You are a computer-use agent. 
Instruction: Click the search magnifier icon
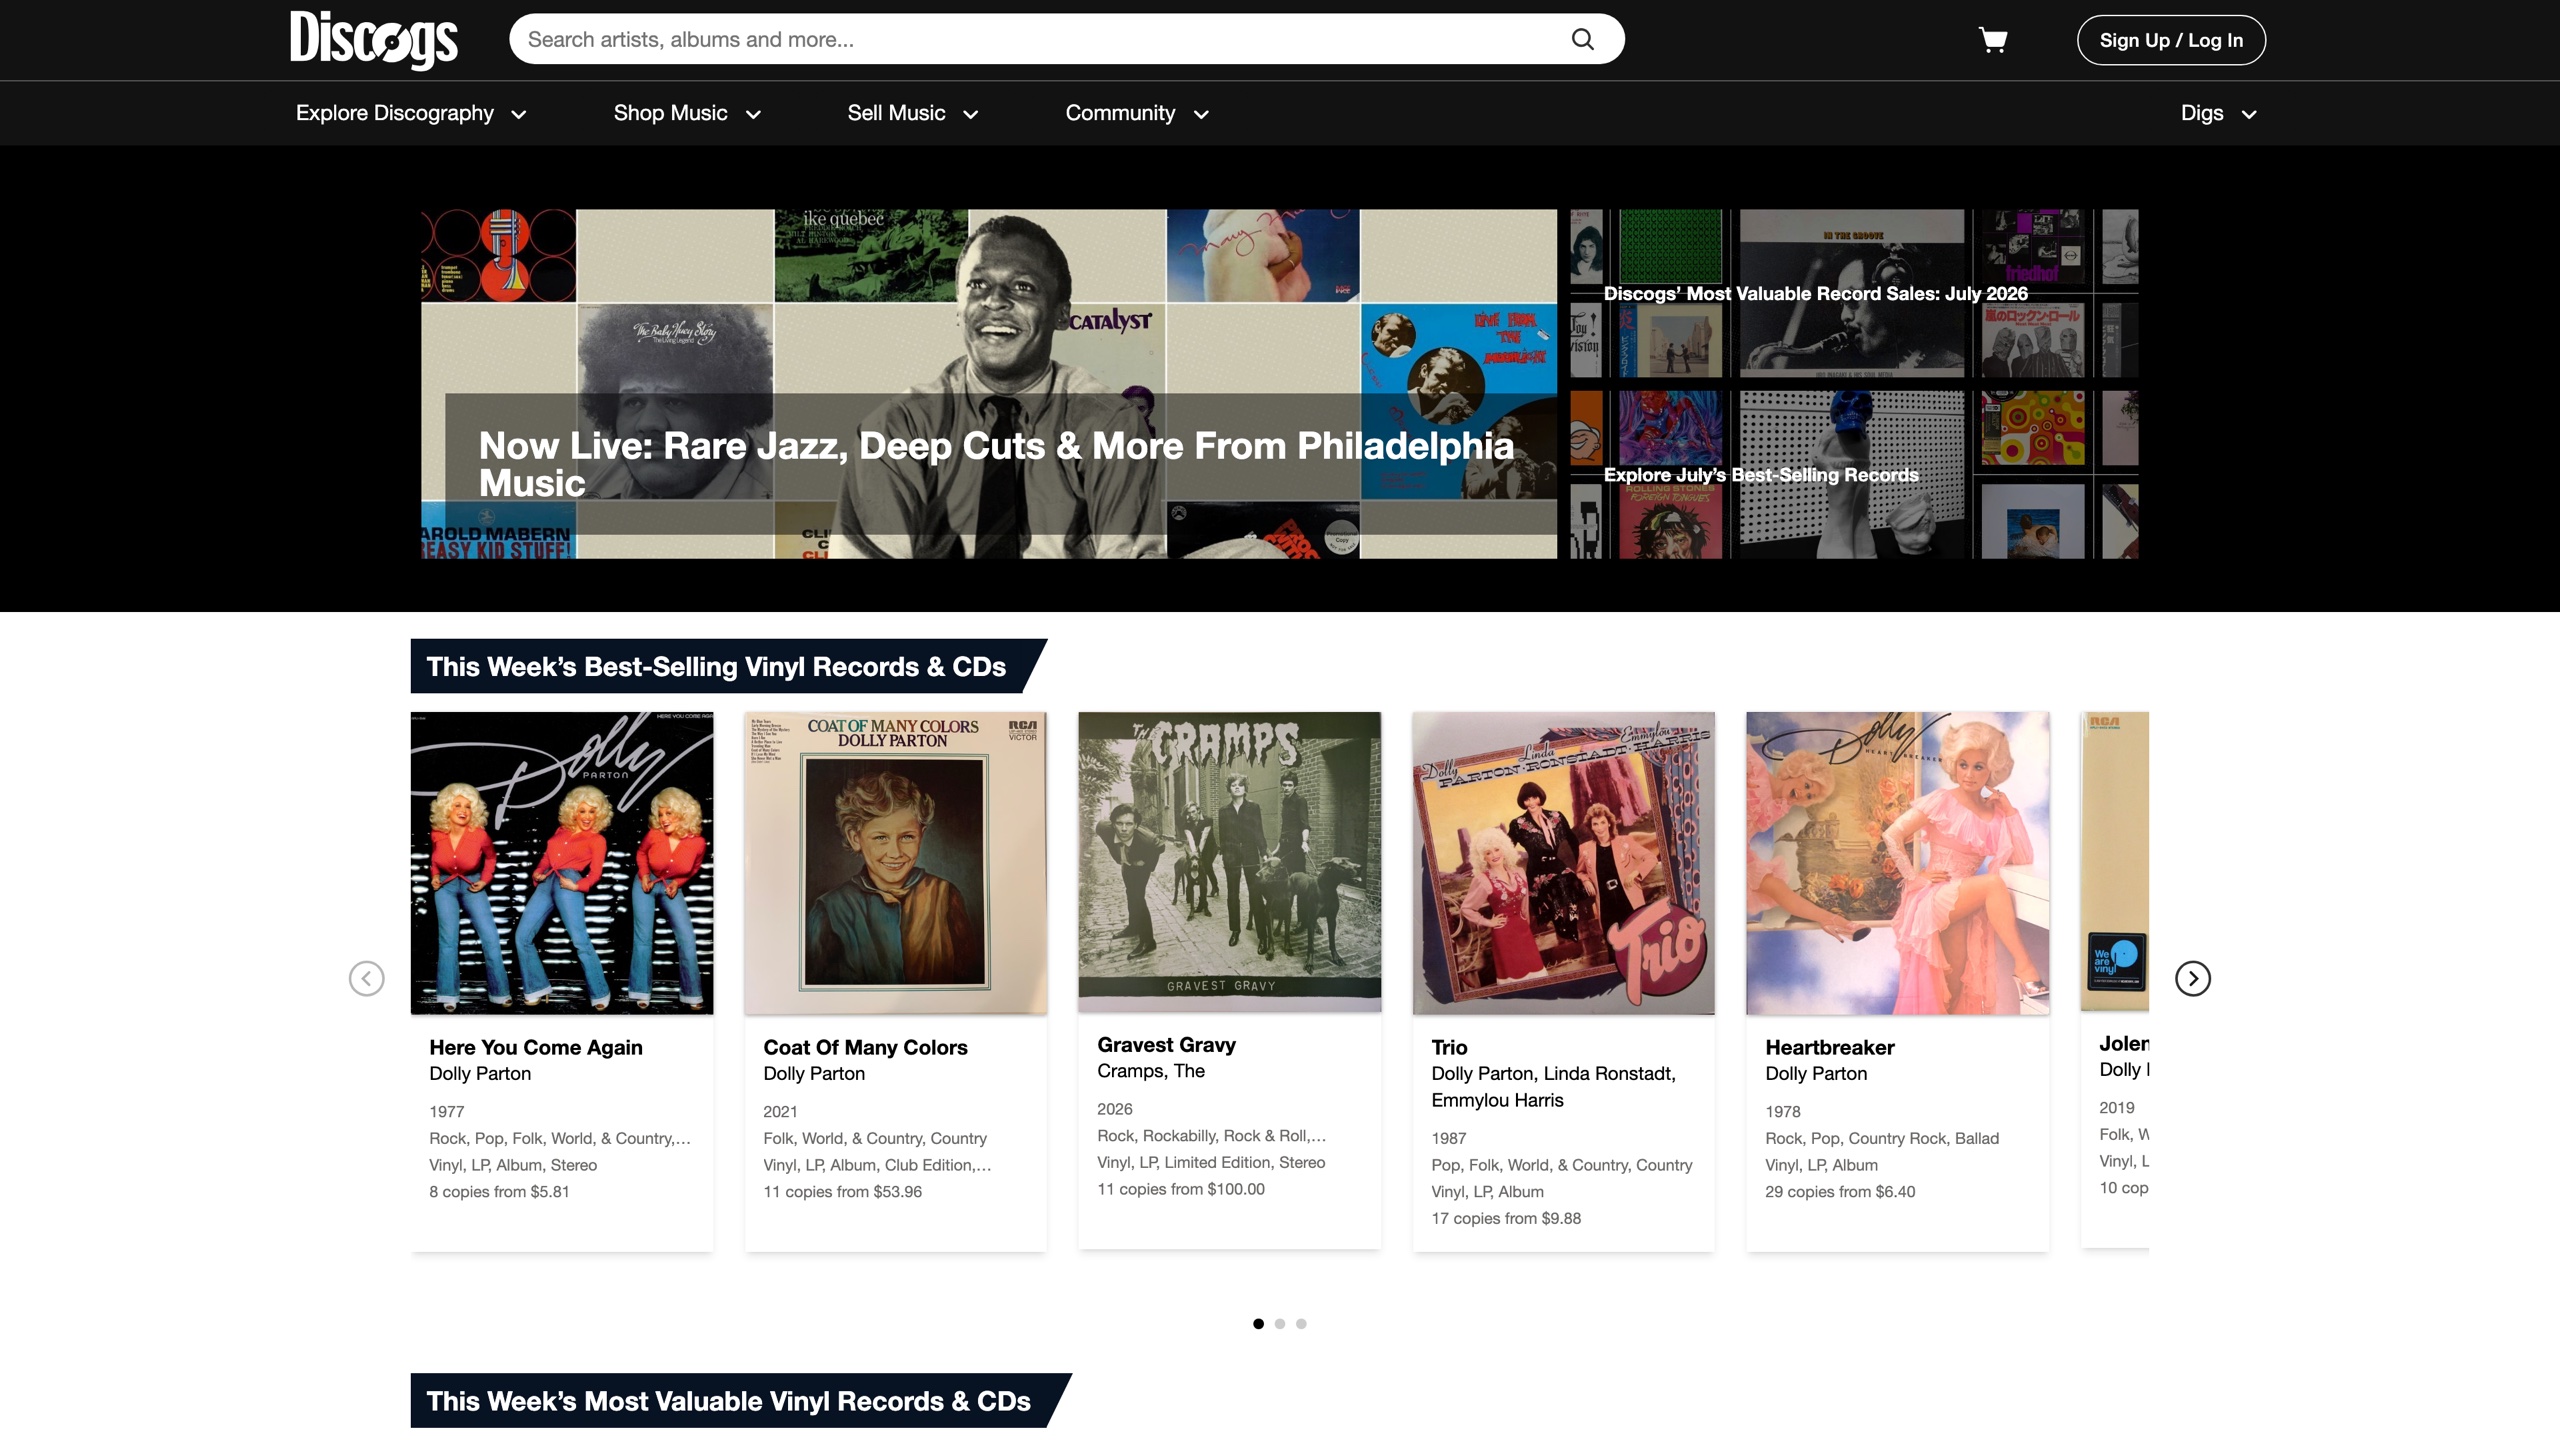point(1582,39)
